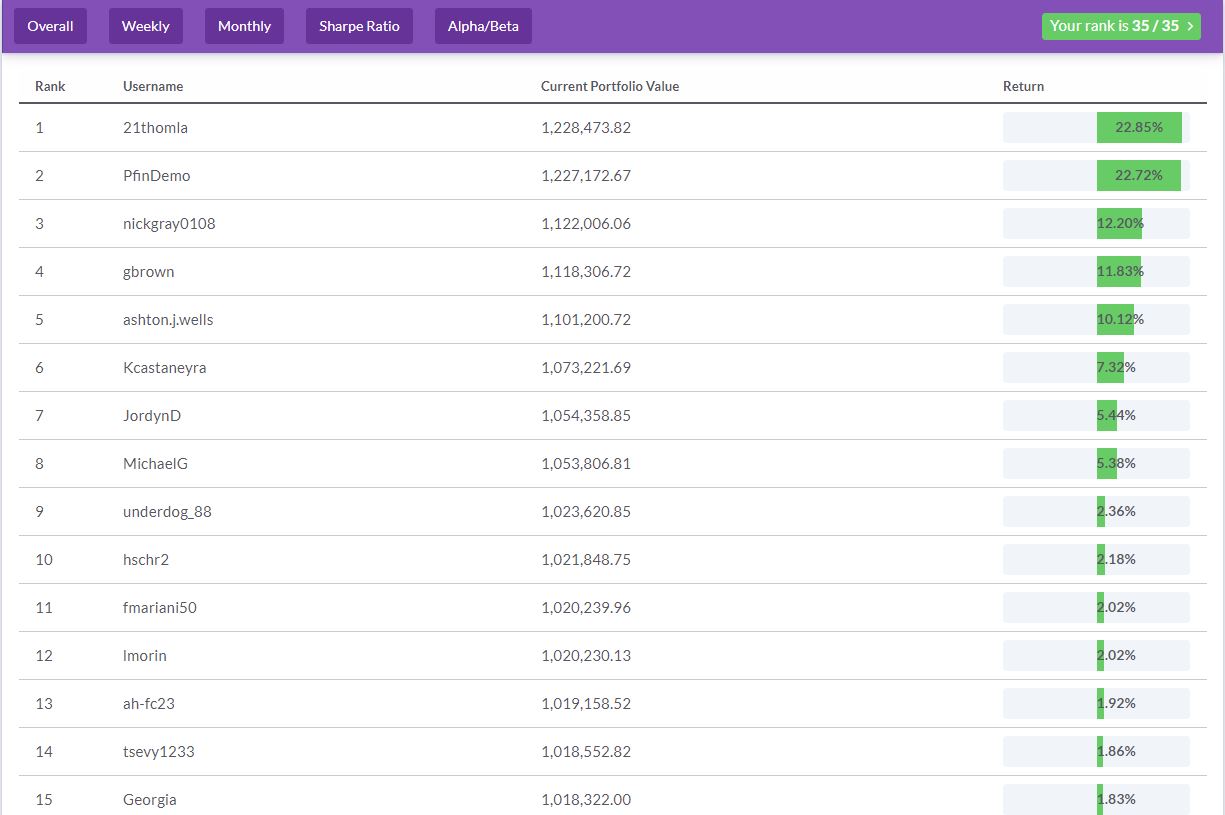The image size is (1225, 815).
Task: Click the Username column header
Action: (153, 86)
